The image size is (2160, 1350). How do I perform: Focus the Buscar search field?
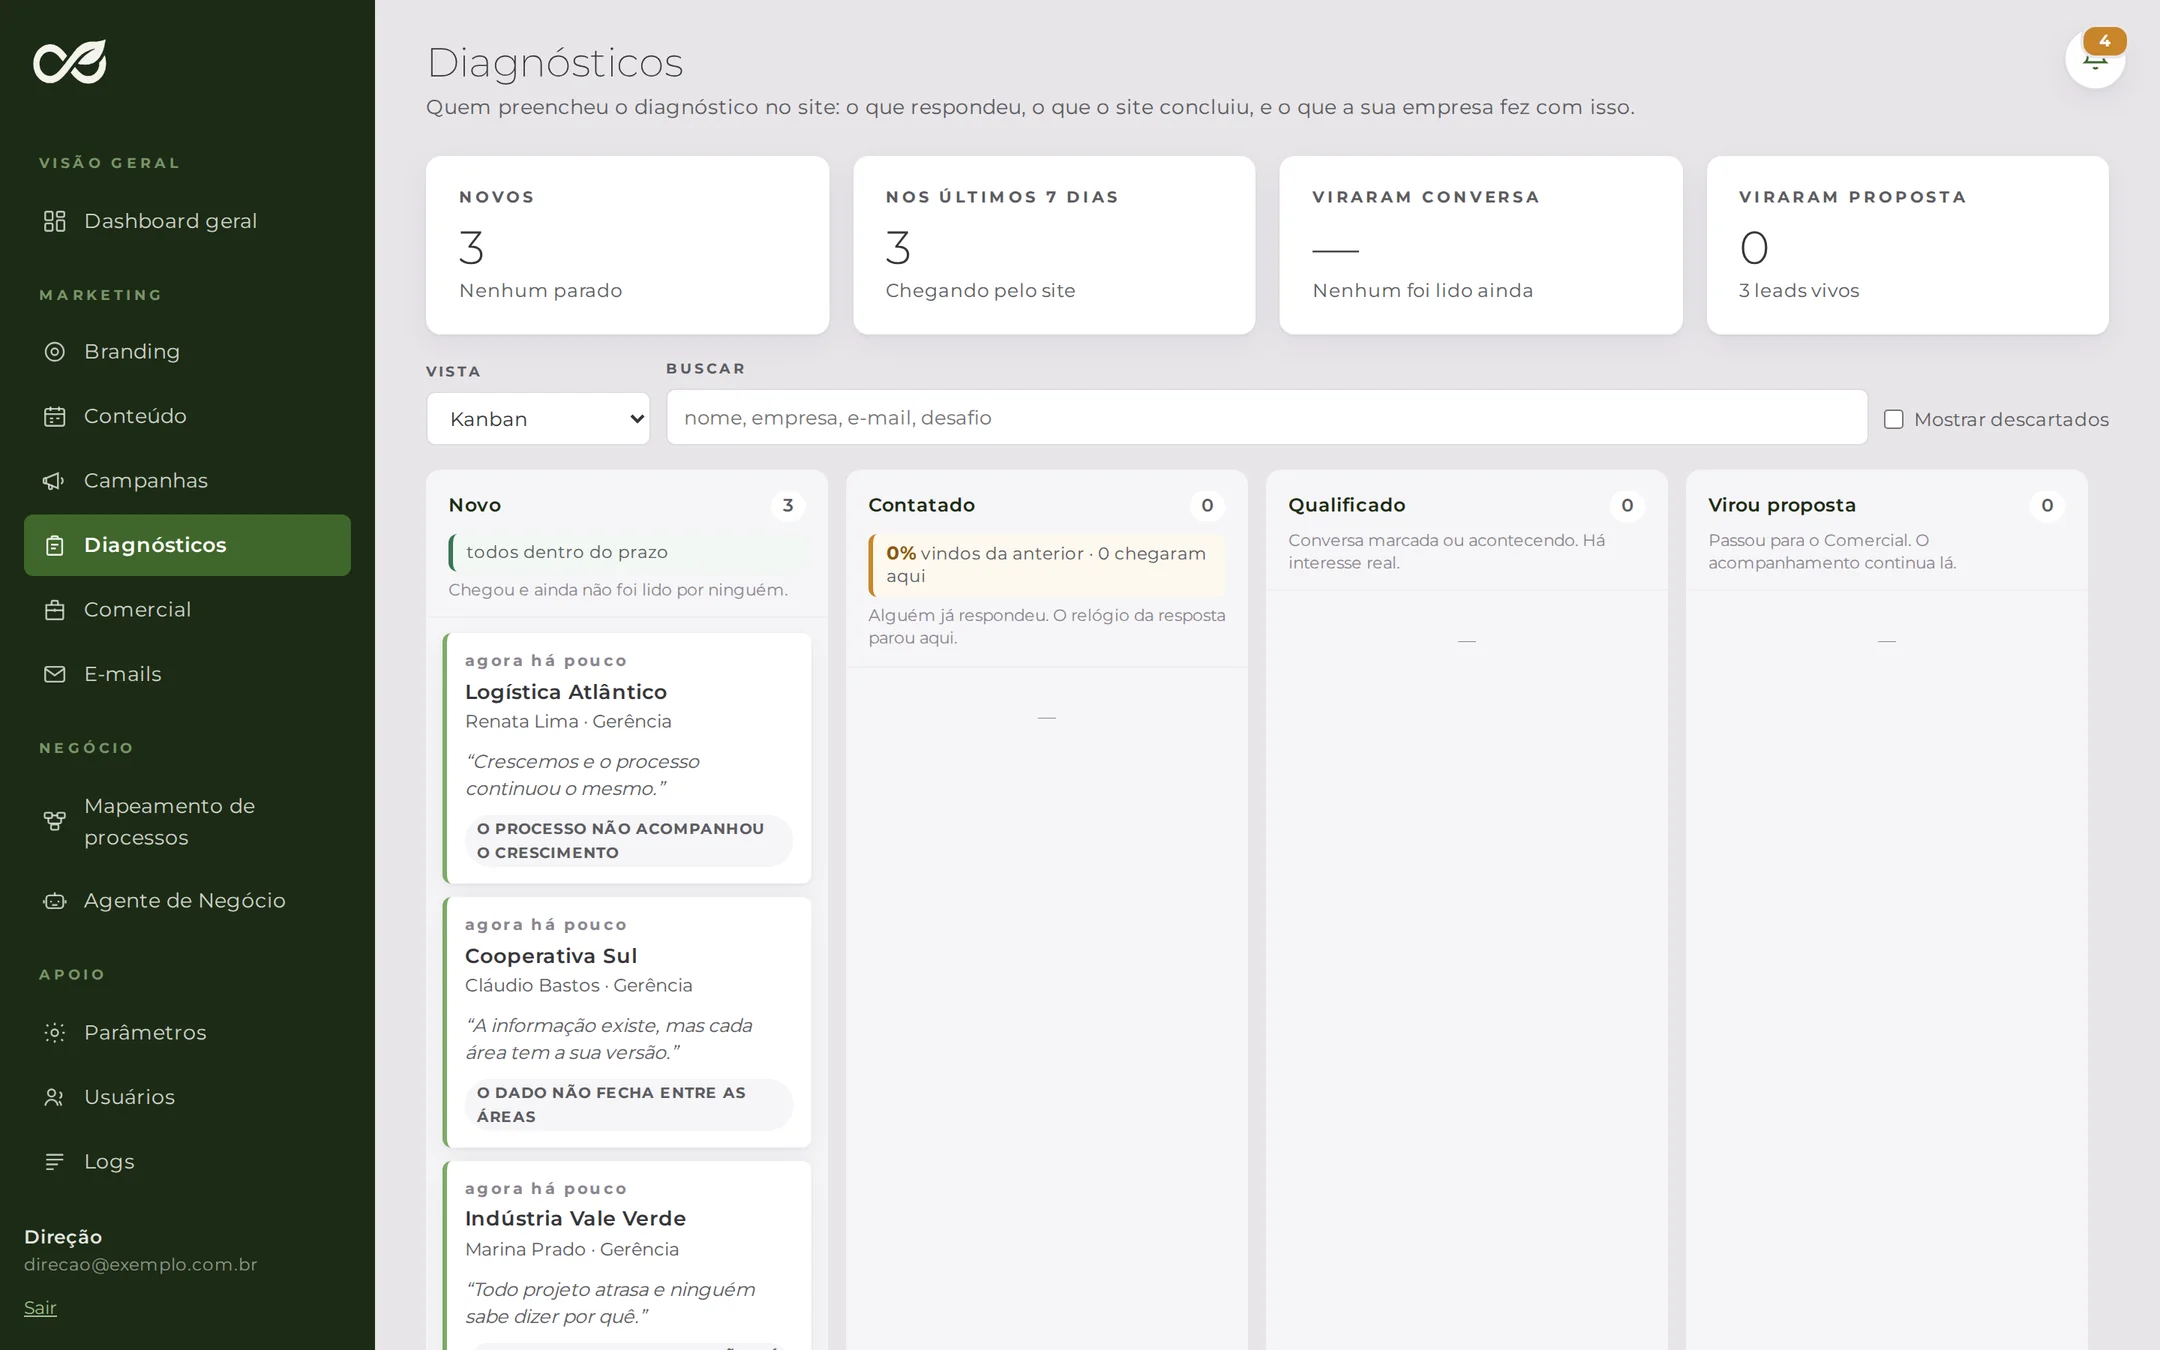coord(1267,418)
